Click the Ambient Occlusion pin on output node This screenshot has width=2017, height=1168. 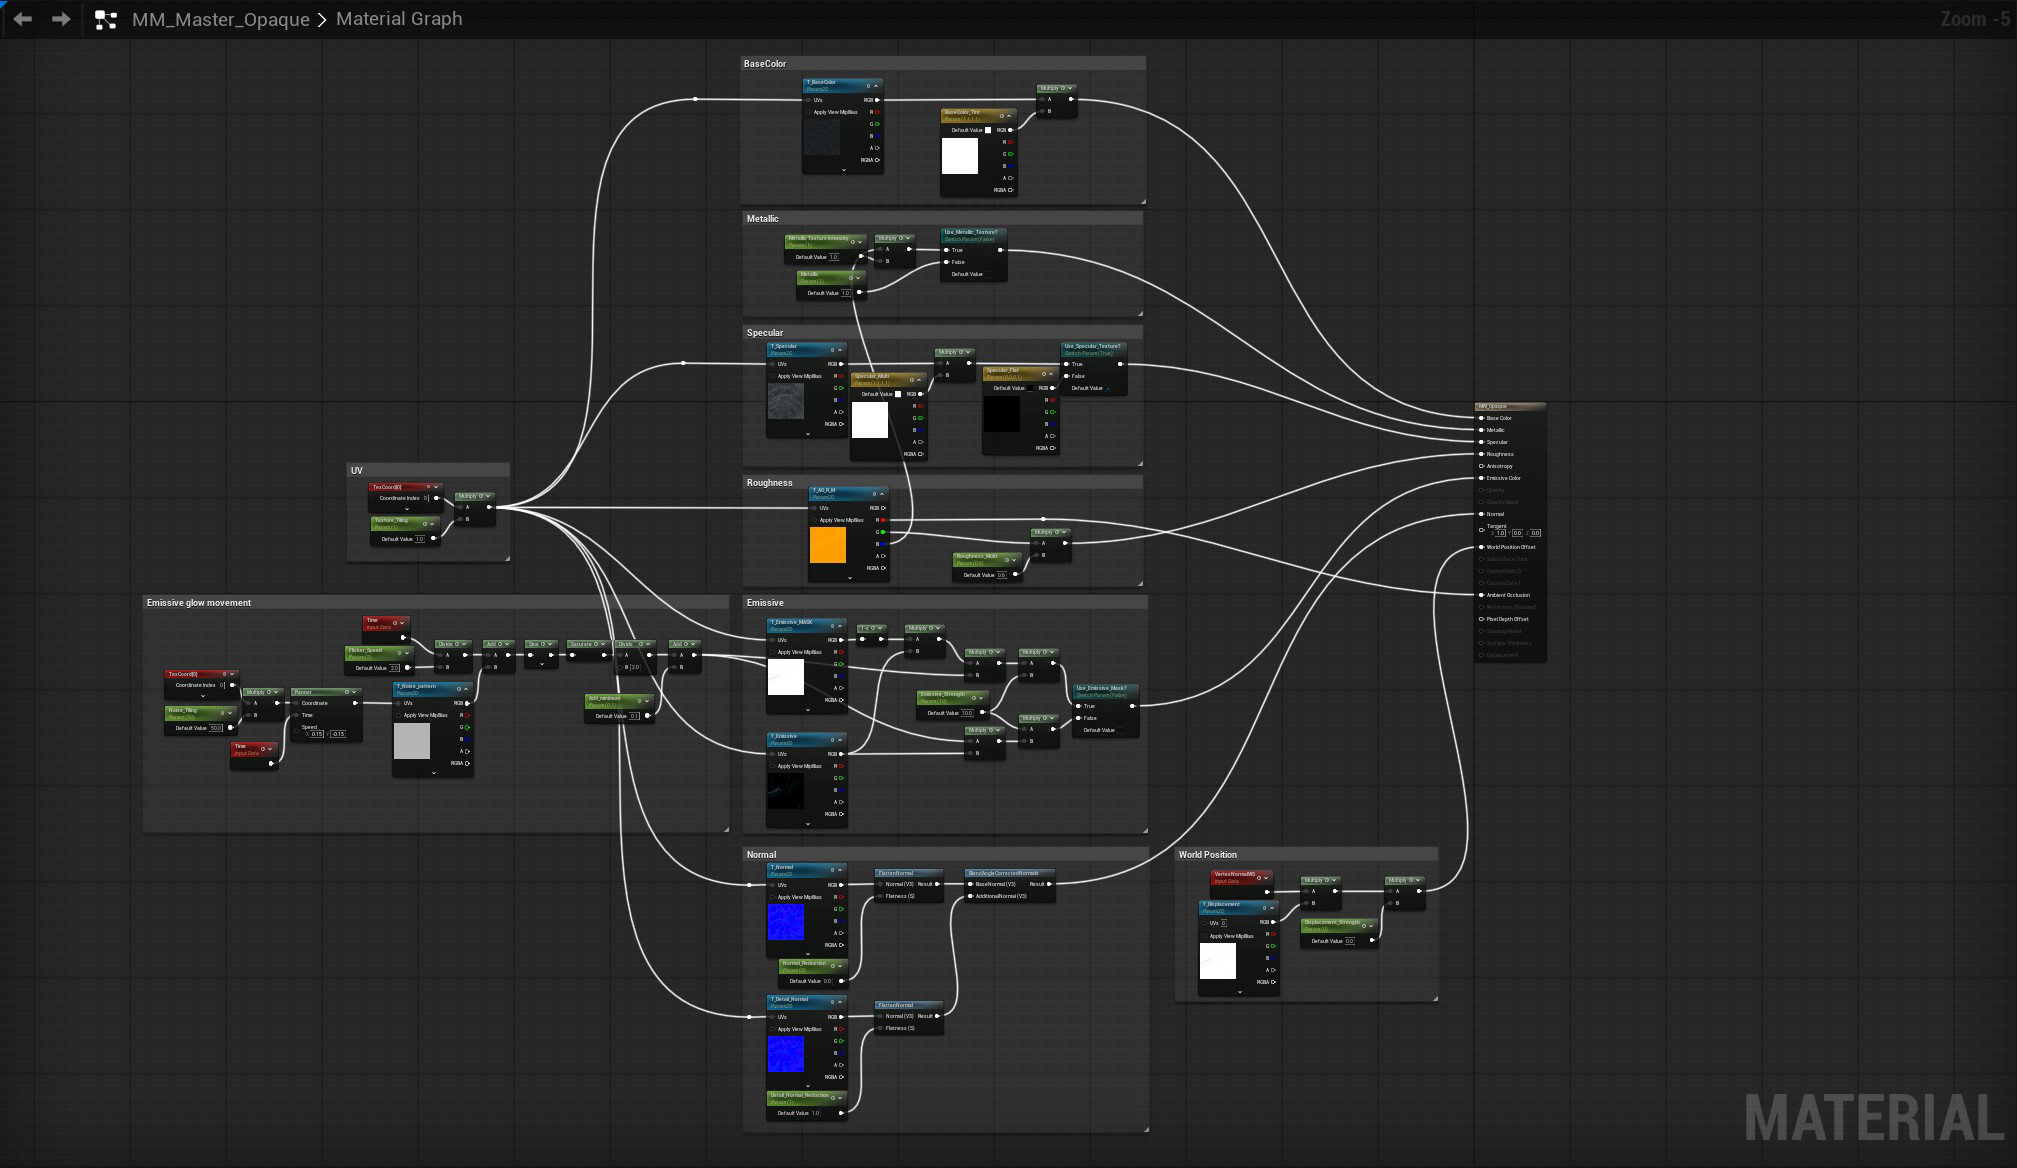[x=1481, y=595]
